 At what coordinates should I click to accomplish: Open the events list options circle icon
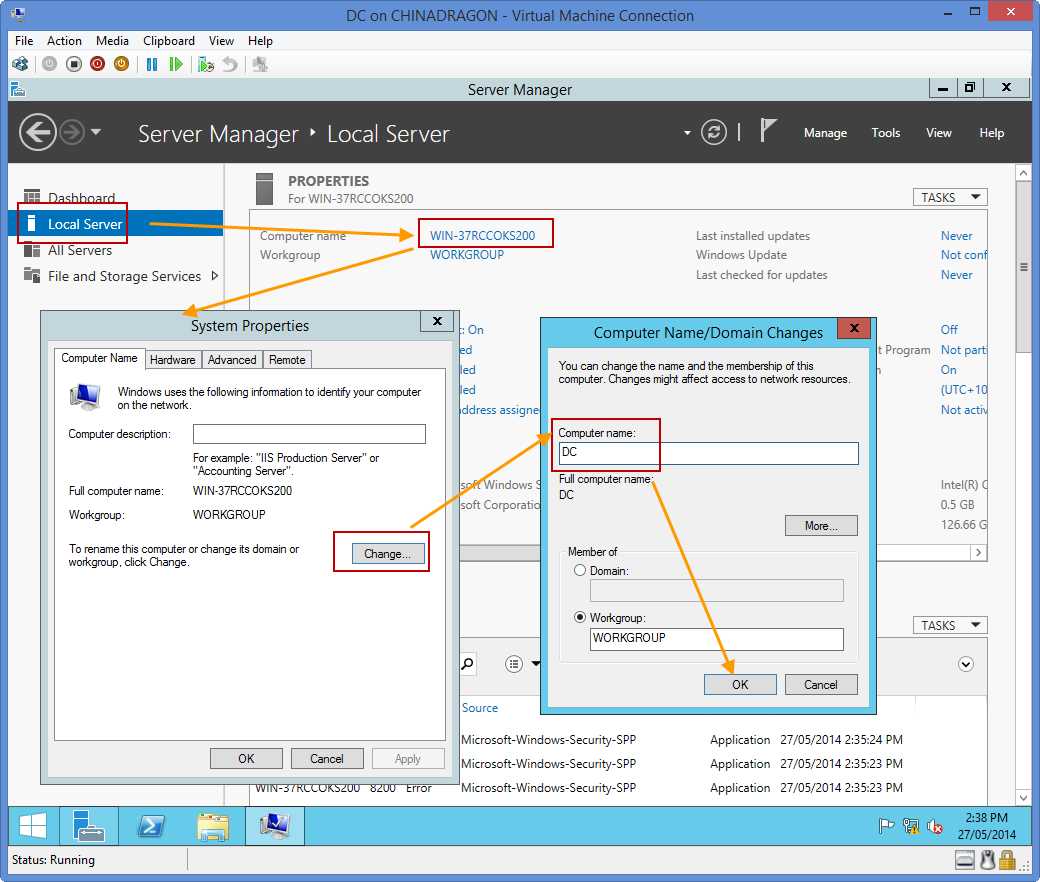(514, 664)
